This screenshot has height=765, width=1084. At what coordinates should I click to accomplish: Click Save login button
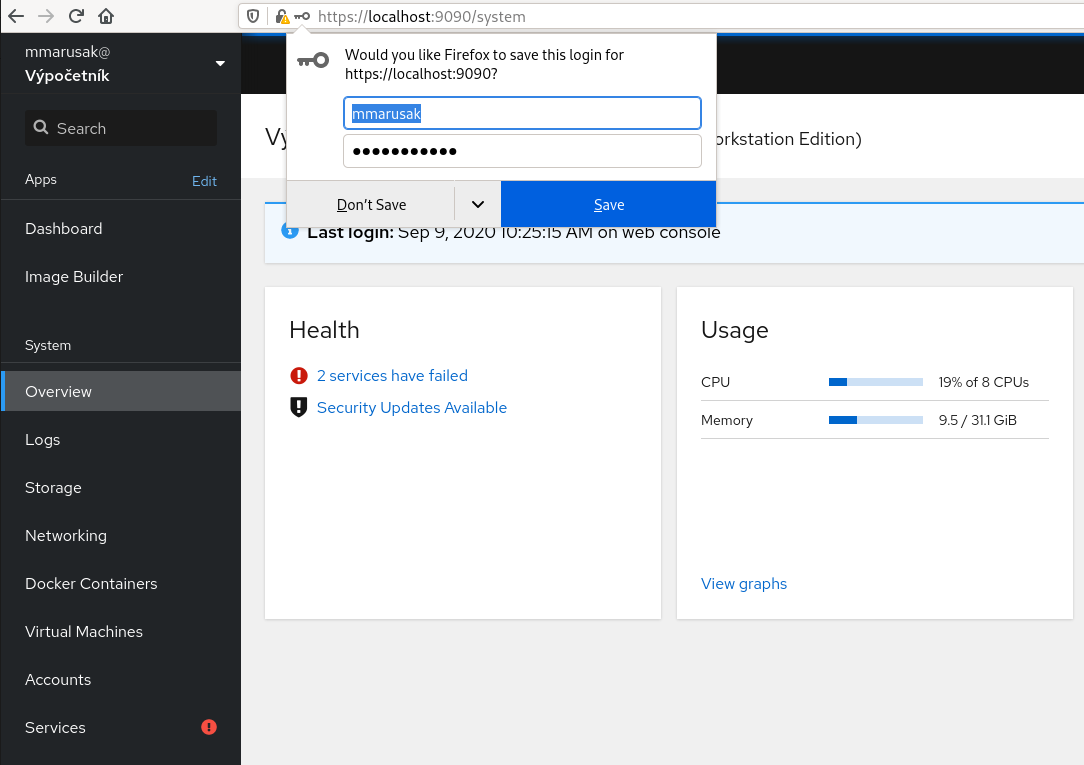coord(608,205)
